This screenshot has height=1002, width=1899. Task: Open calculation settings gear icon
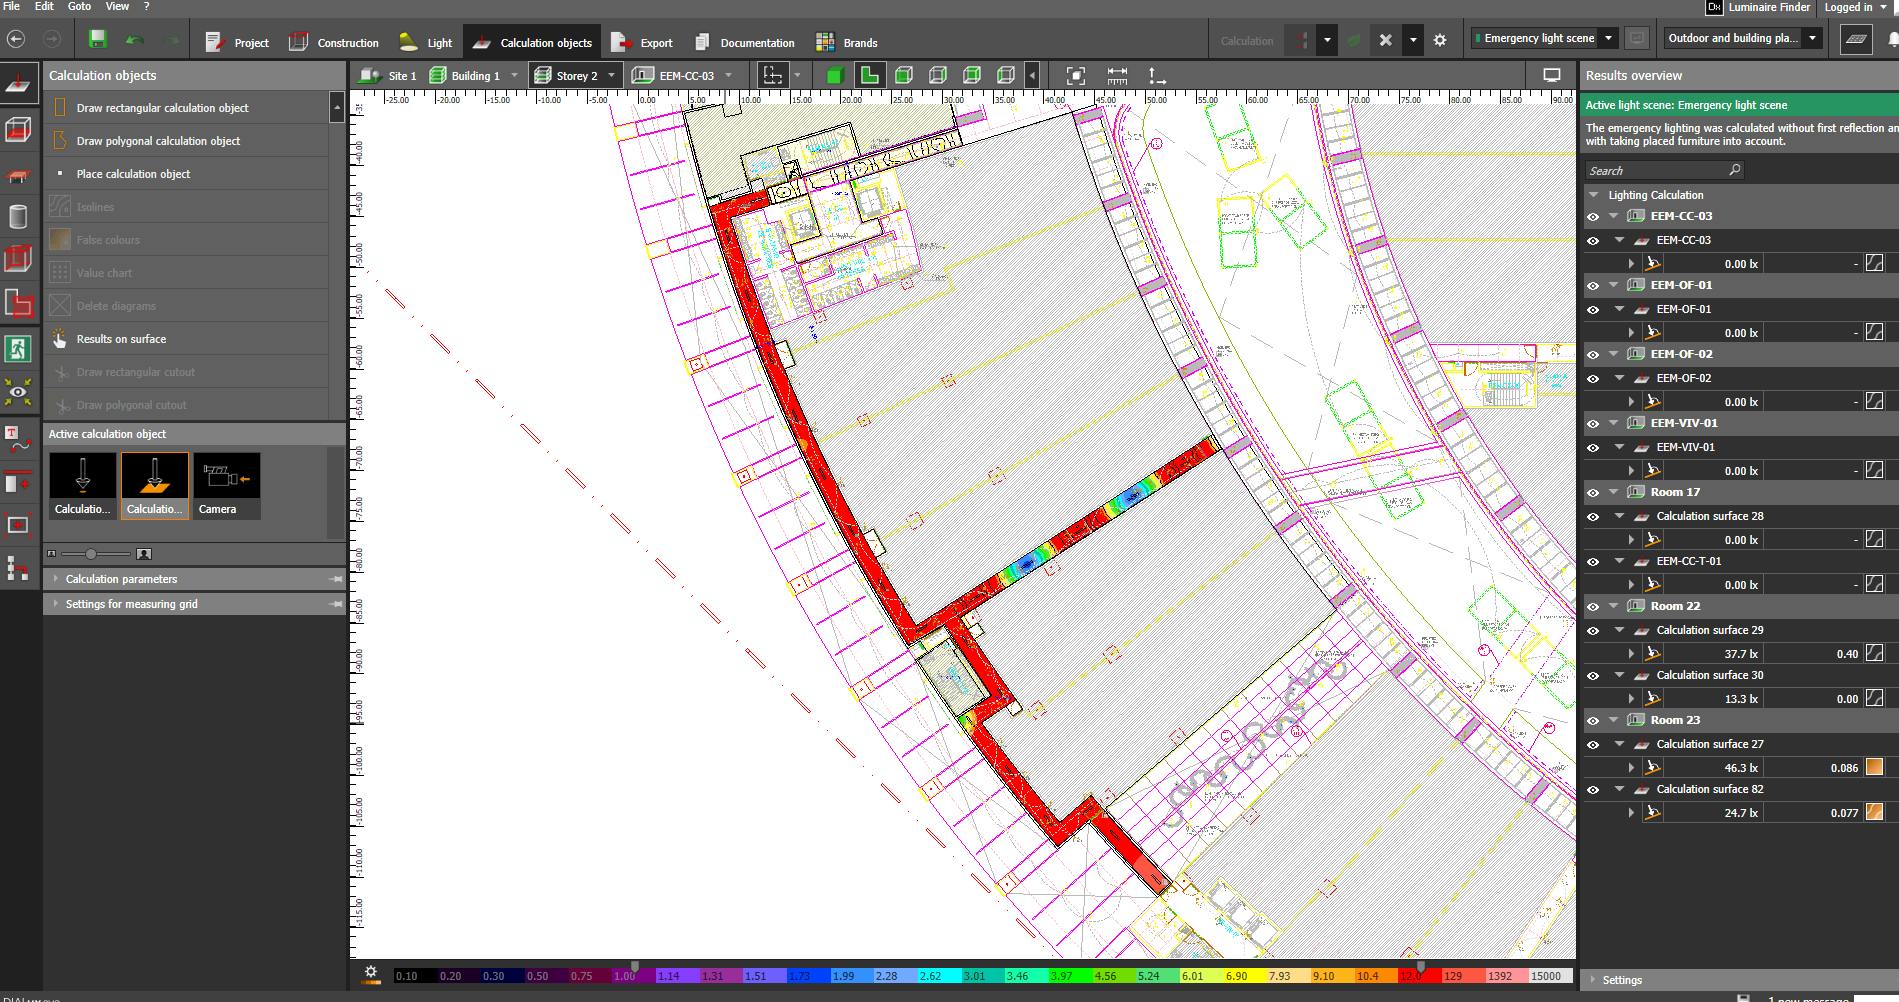pyautogui.click(x=1440, y=41)
